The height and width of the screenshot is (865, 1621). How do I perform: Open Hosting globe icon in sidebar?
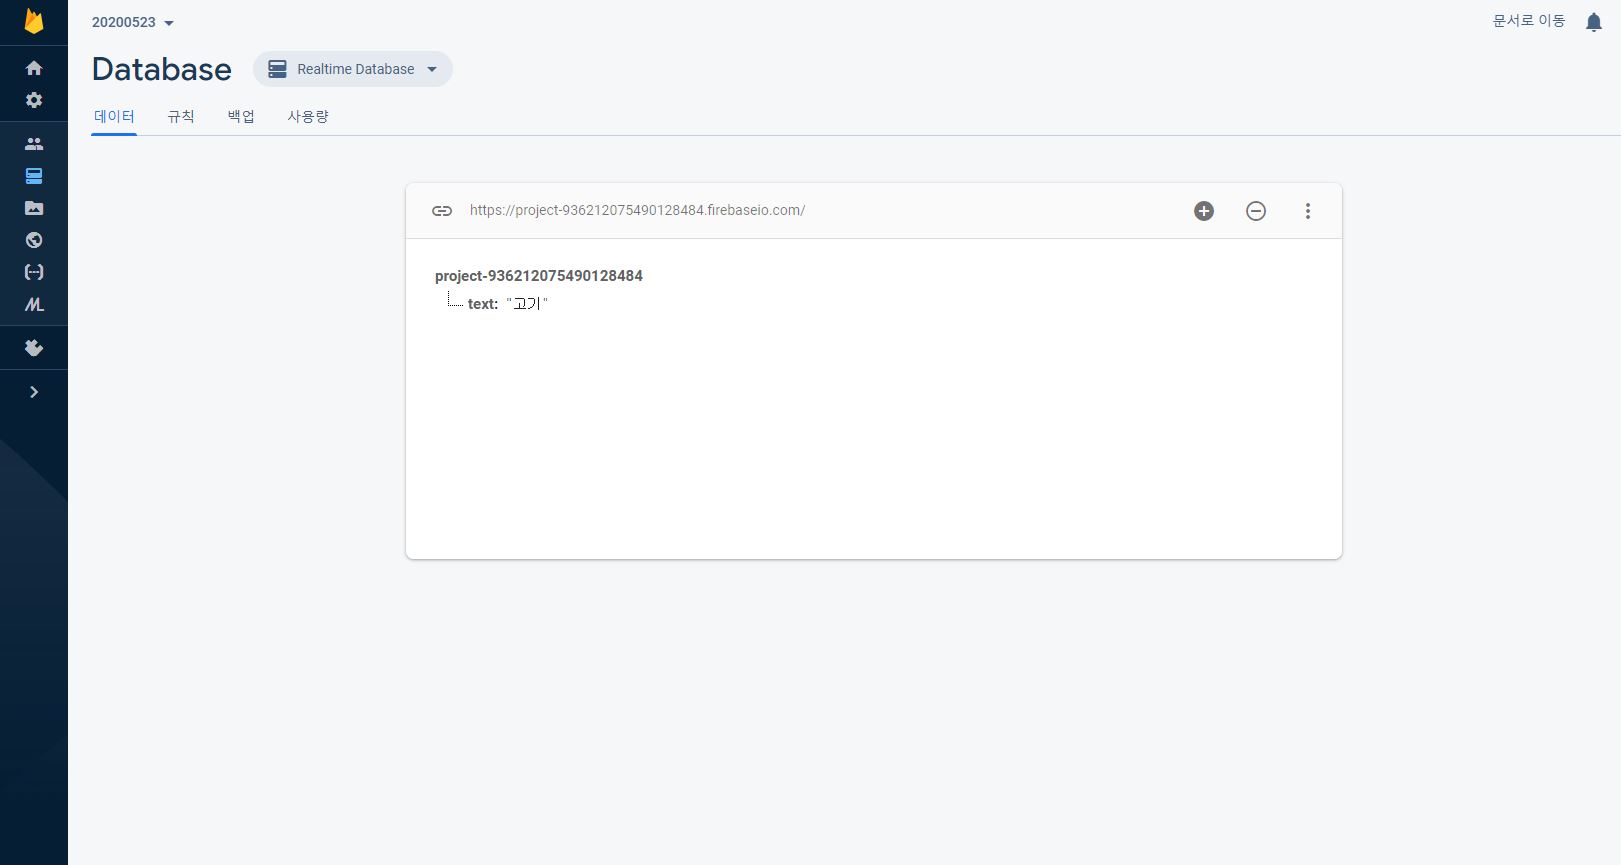(x=34, y=240)
